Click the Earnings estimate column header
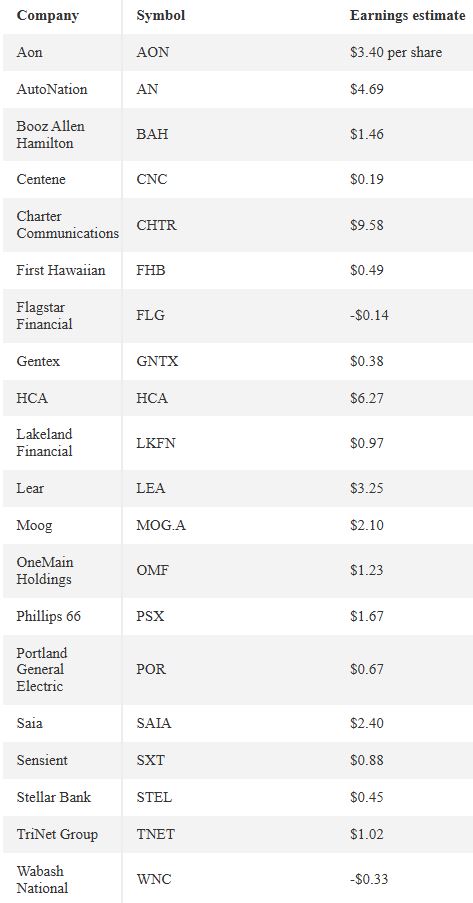 407,16
